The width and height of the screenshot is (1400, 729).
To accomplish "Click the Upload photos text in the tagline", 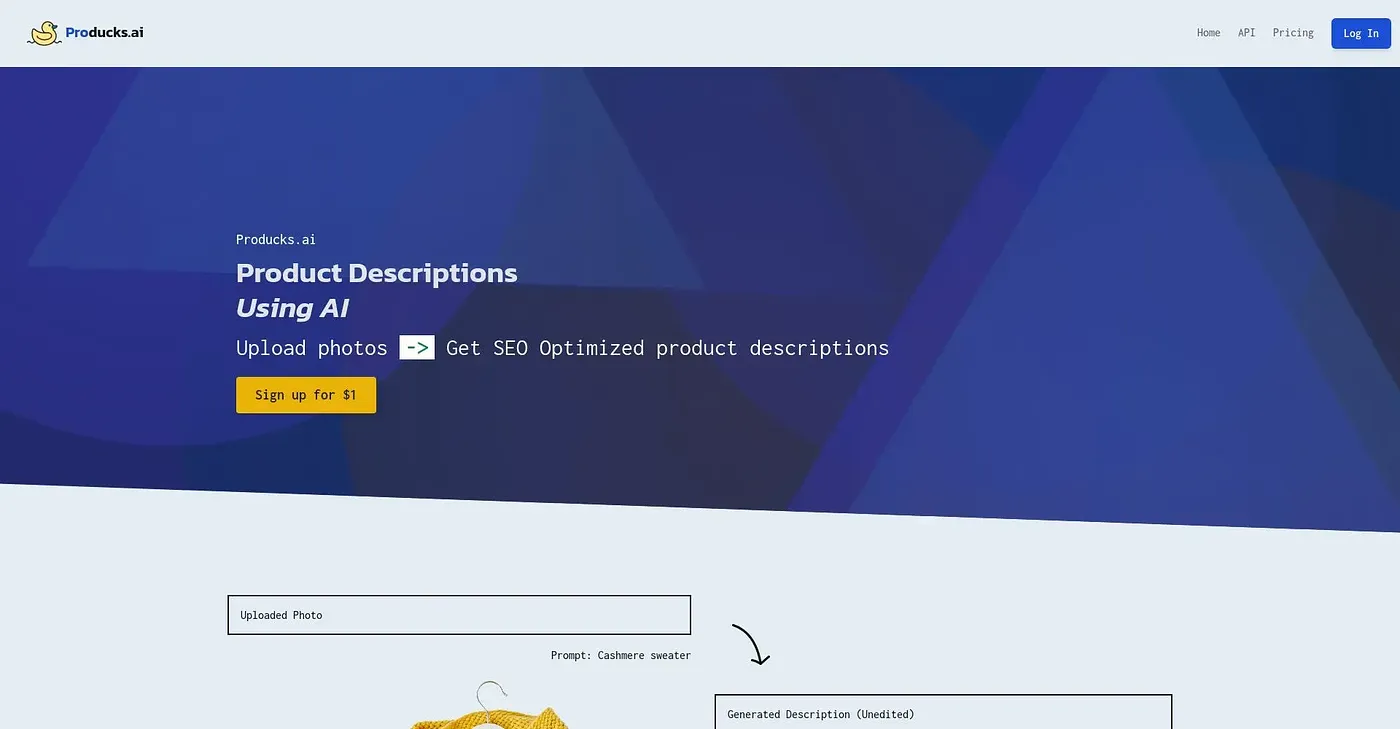I will (x=312, y=348).
